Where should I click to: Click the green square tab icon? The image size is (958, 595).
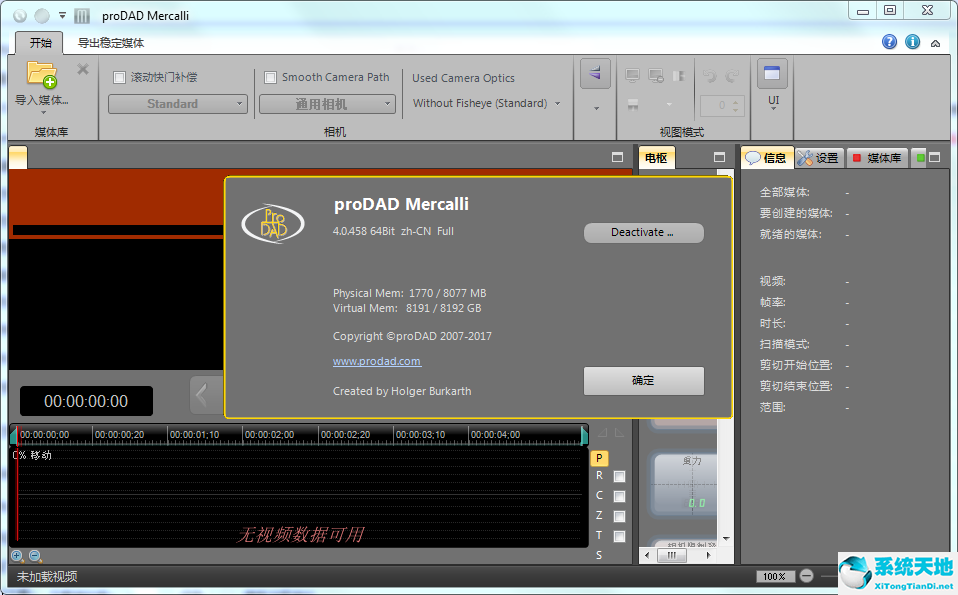click(x=920, y=158)
